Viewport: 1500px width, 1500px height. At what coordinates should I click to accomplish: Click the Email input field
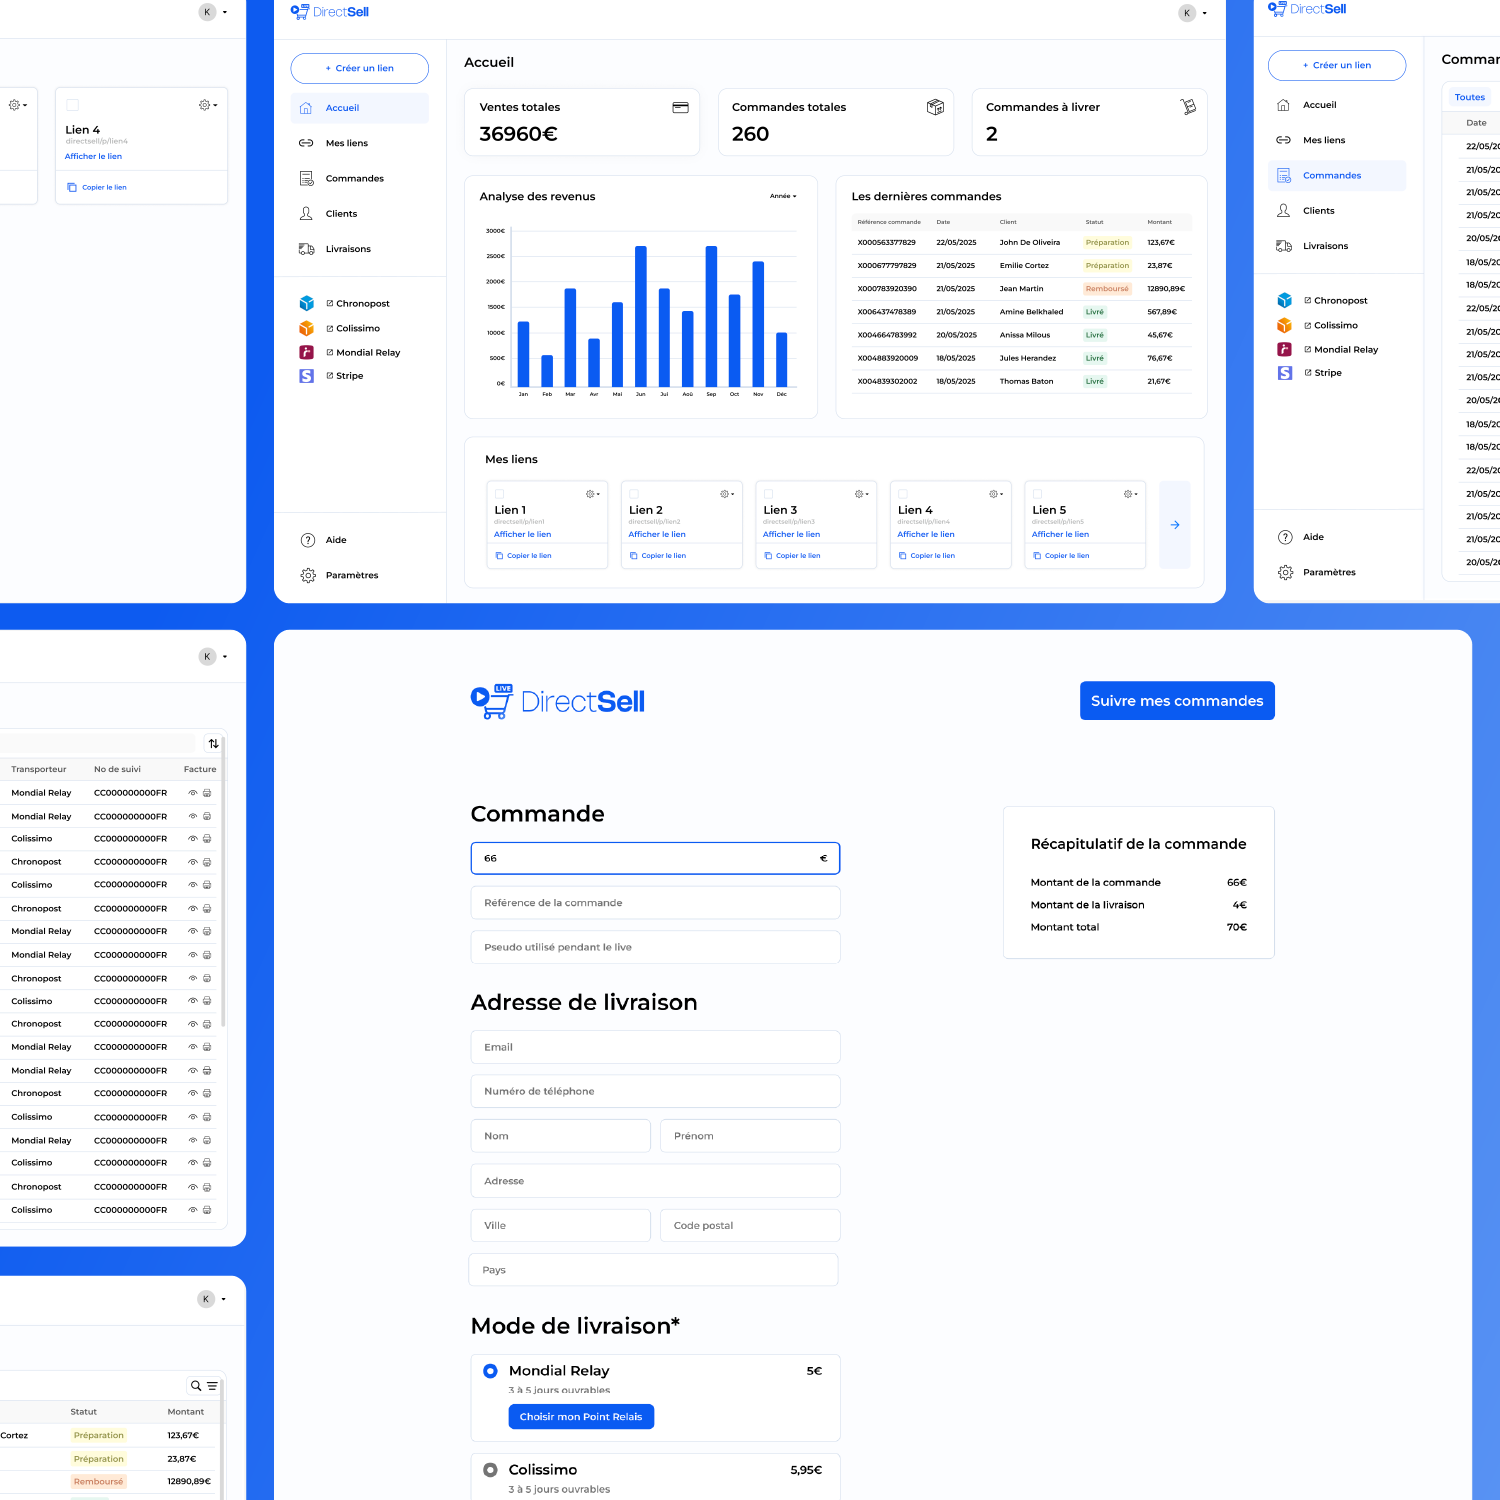[655, 1047]
